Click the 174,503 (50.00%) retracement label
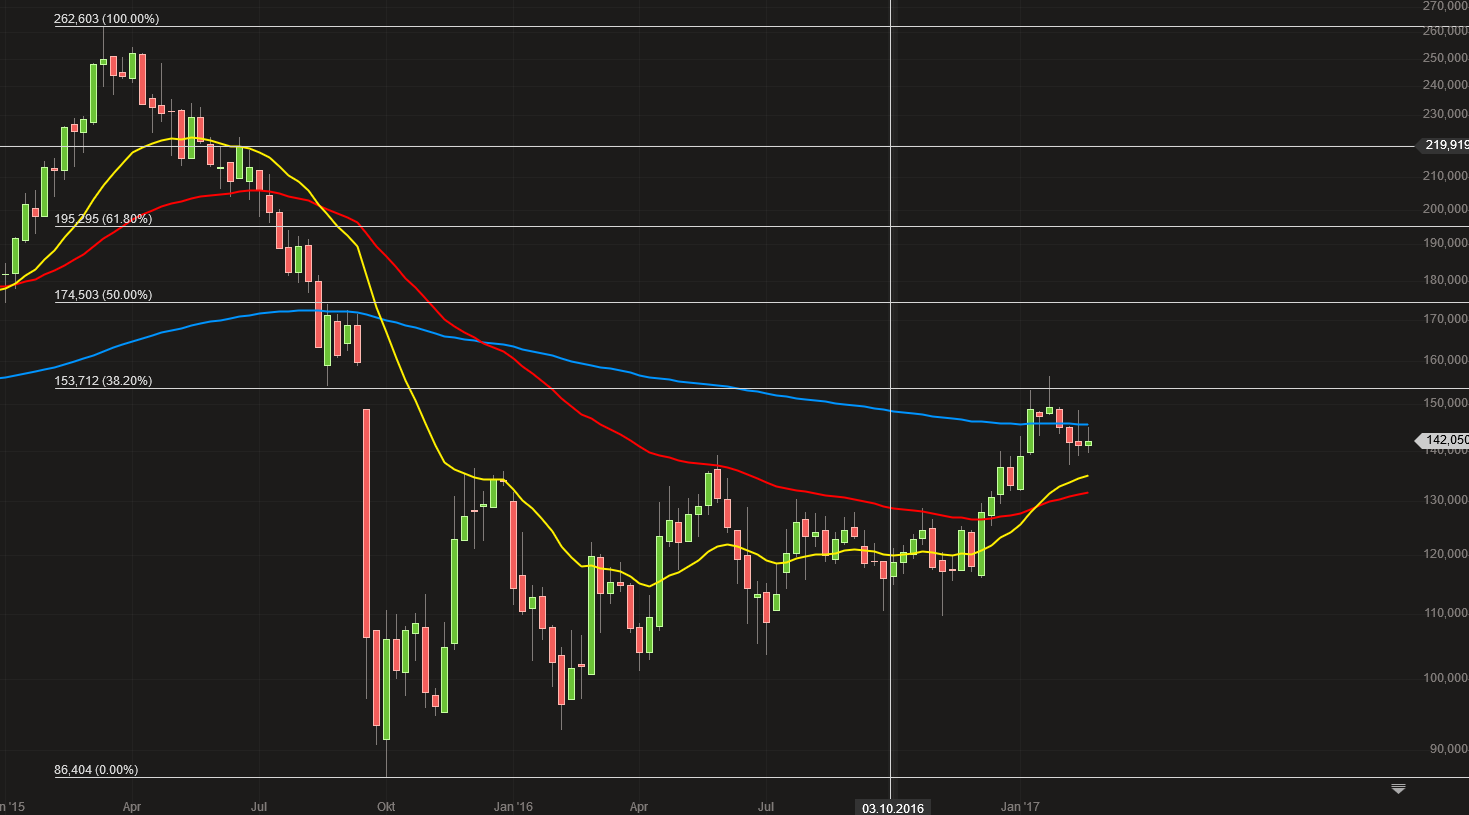The height and width of the screenshot is (815, 1469). pos(103,295)
